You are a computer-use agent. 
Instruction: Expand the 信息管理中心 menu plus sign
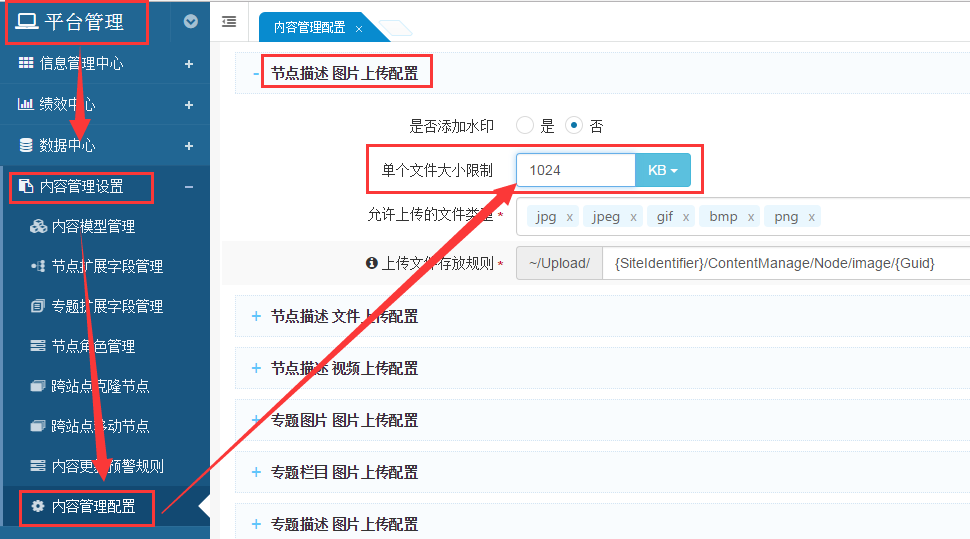coord(189,64)
